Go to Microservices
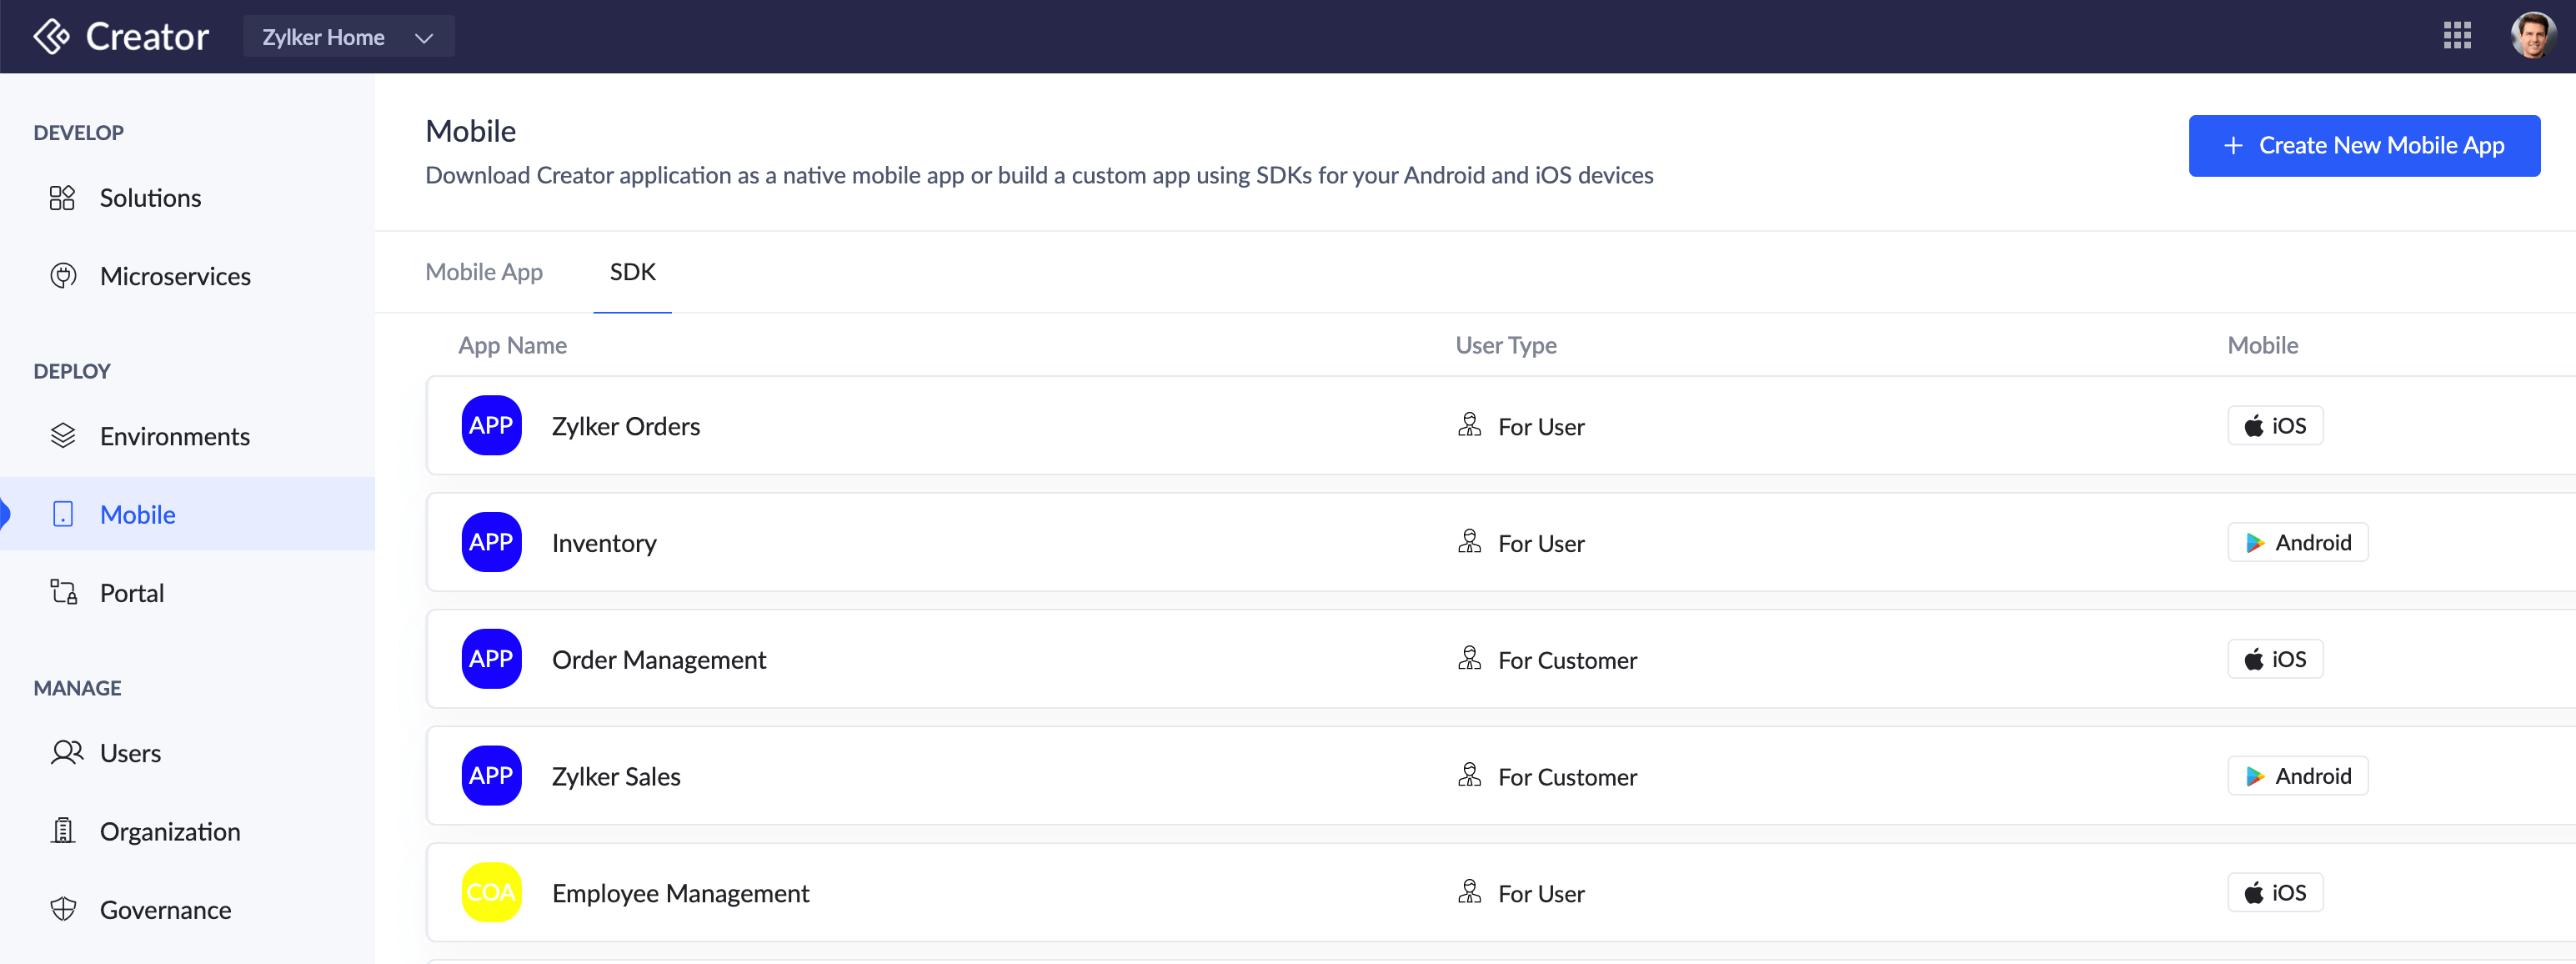 click(175, 276)
